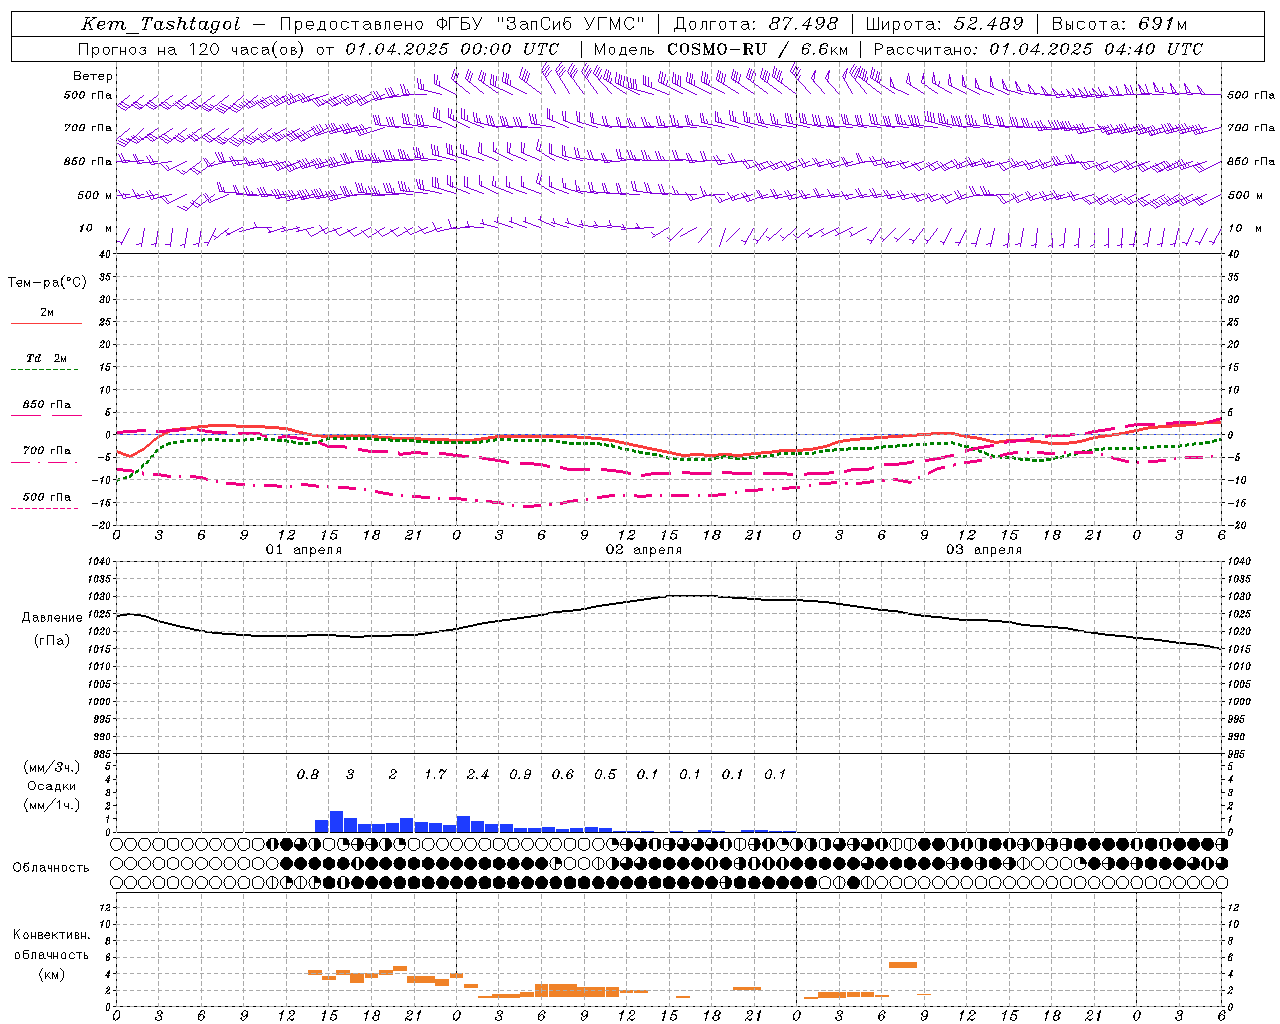Select the latitude value "Широта: 52.489"
Image resolution: width=1280 pixels, height=1024 pixels.
[x=944, y=24]
